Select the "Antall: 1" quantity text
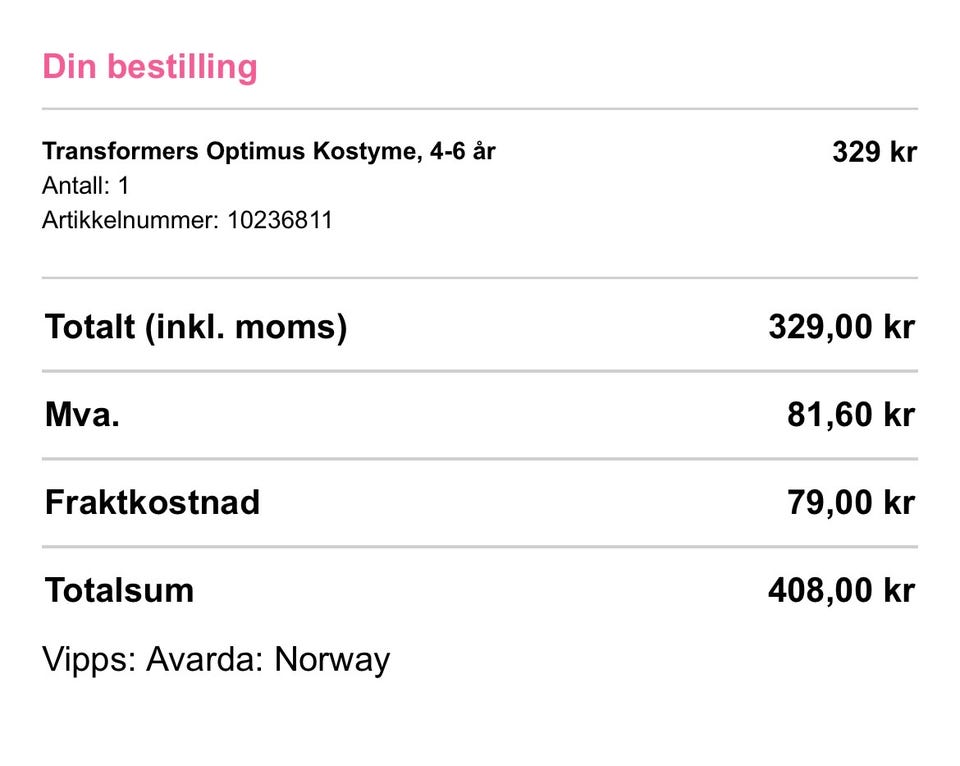This screenshot has width=960, height=766. 86,186
